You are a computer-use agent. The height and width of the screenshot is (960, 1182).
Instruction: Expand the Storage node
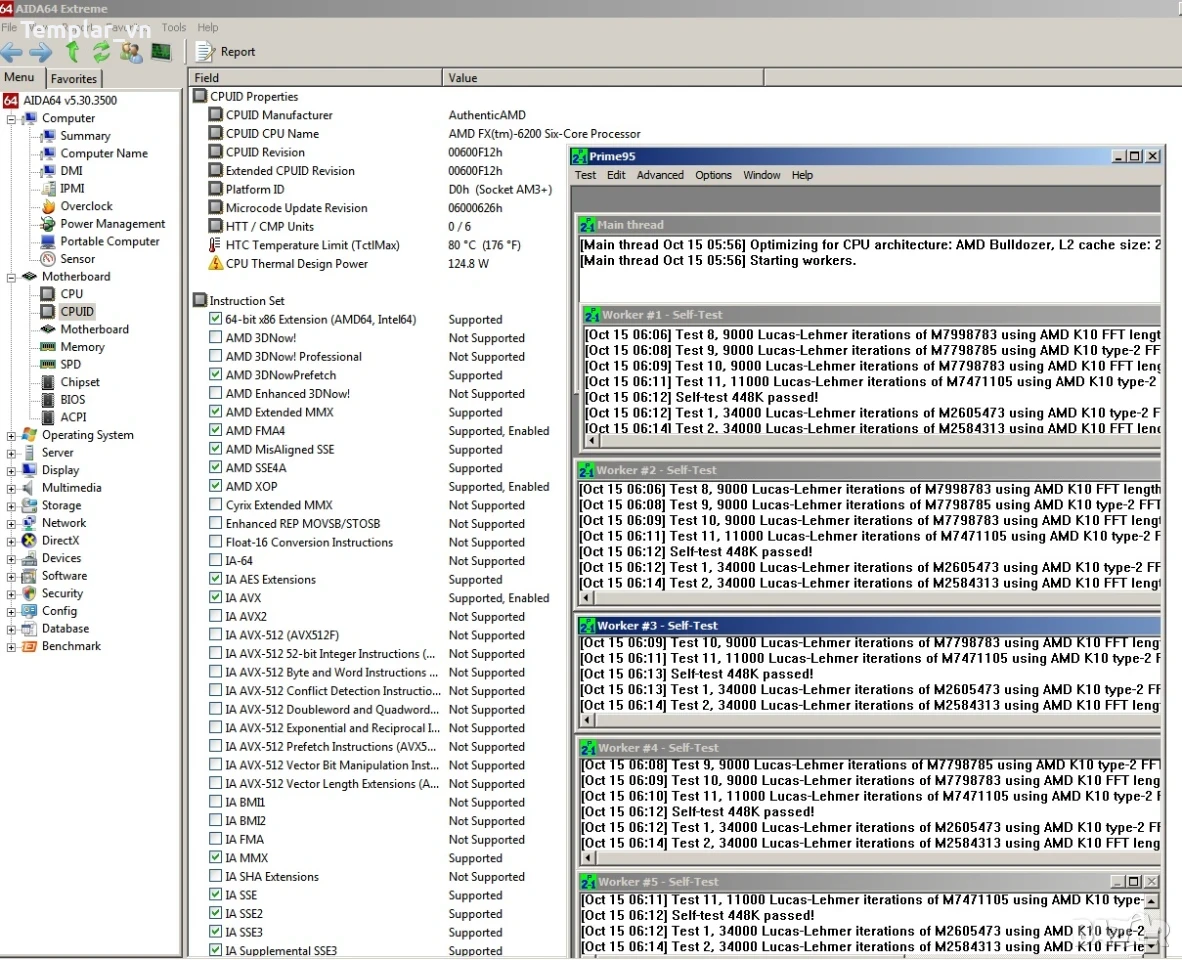(x=11, y=506)
